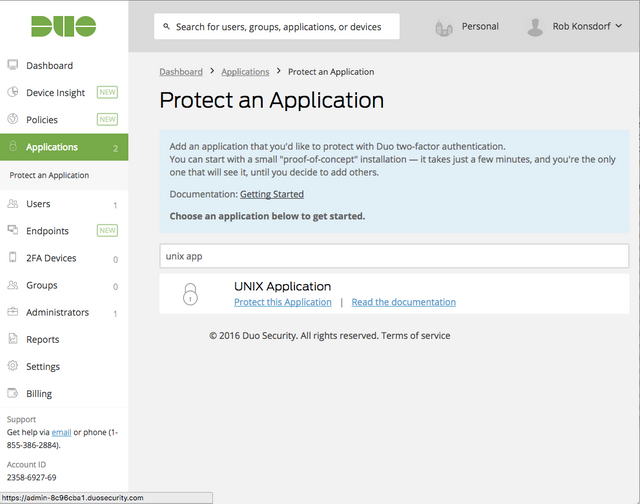Click the Endpoints devices icon
Screen dimensions: 640x504
pyautogui.click(x=13, y=230)
